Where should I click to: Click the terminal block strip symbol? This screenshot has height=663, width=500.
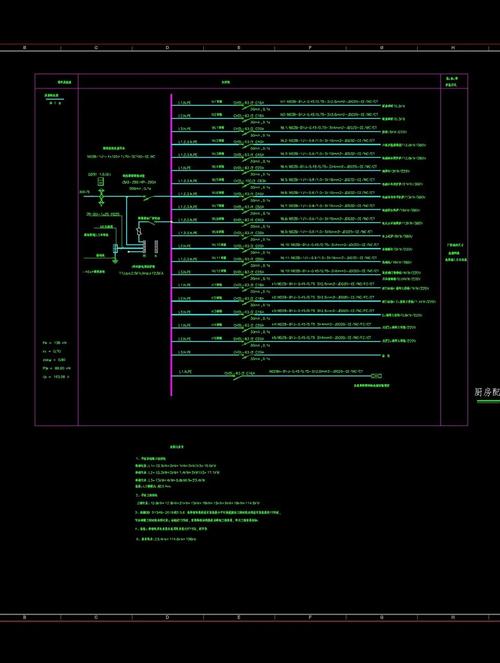click(144, 247)
